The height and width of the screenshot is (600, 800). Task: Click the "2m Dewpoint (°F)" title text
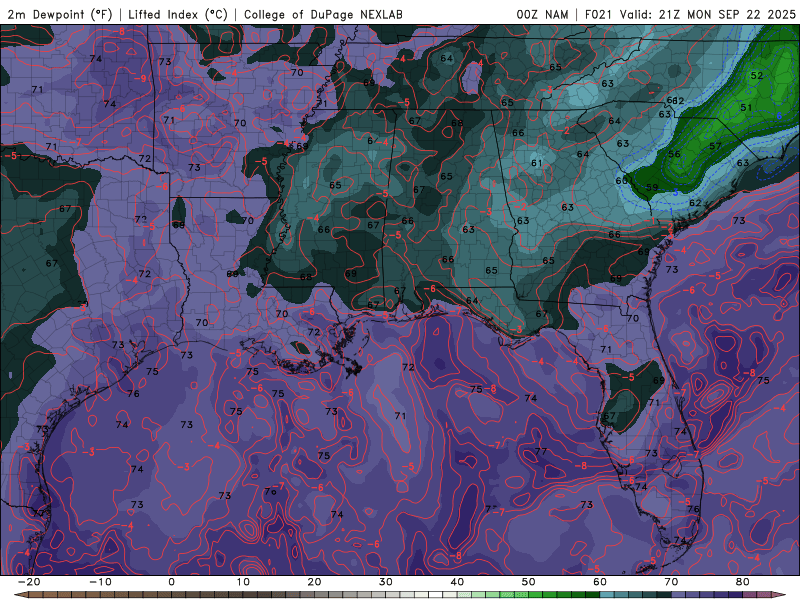tap(60, 14)
